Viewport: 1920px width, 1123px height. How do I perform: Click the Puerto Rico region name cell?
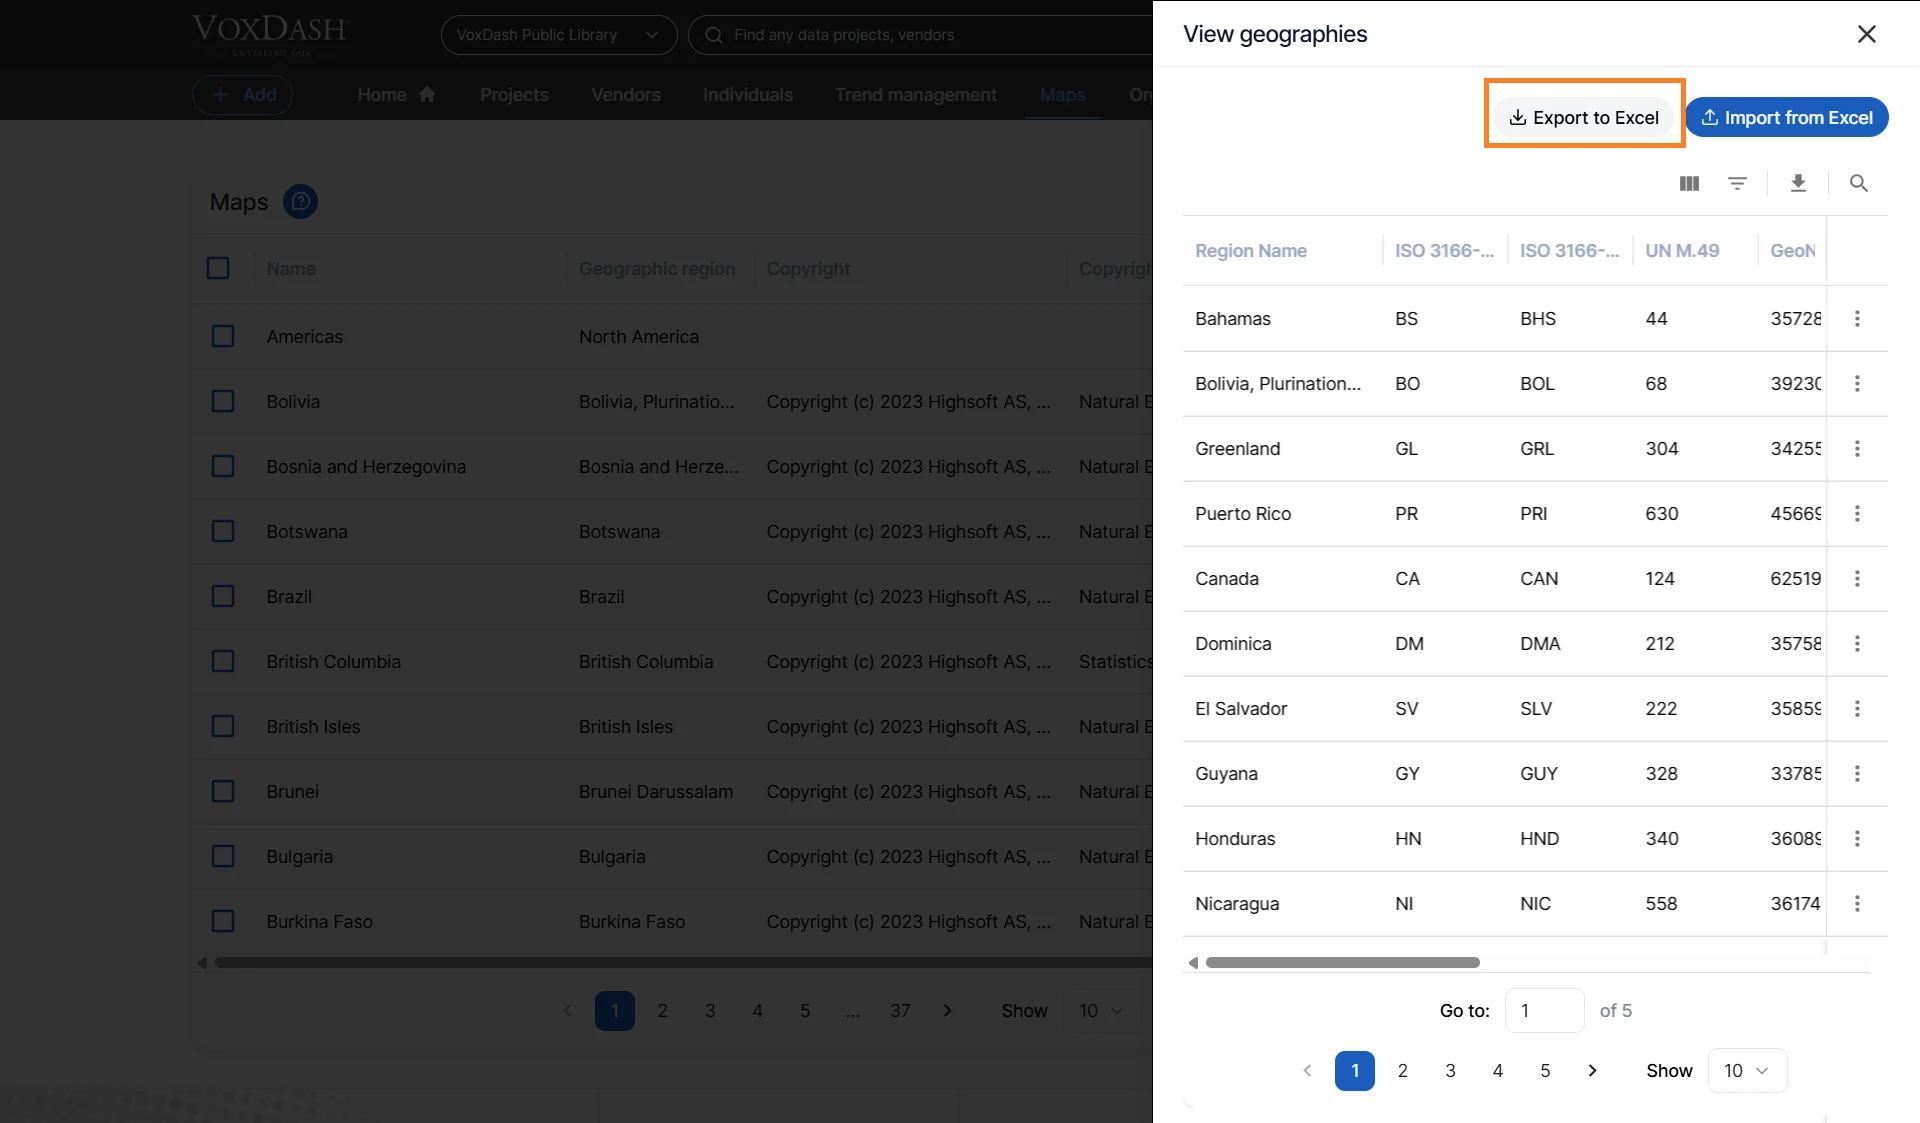tap(1243, 514)
